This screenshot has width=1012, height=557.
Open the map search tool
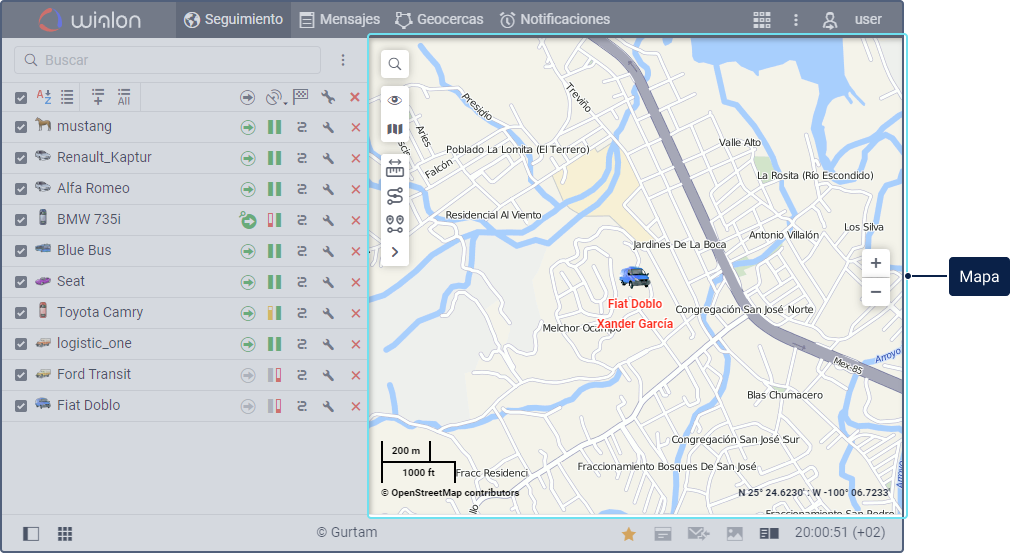pos(395,64)
